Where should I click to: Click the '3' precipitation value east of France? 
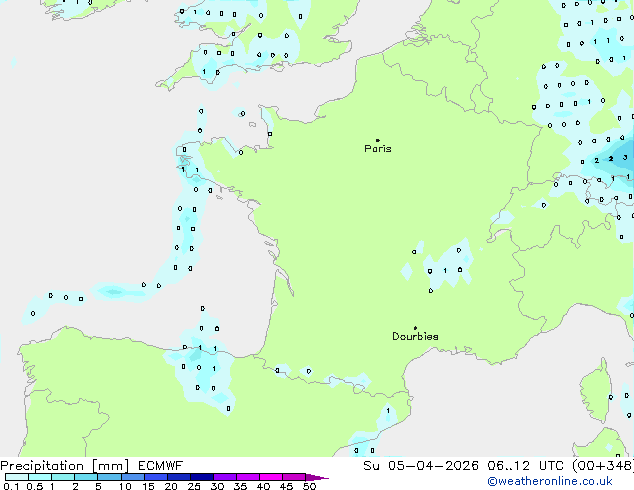click(625, 157)
